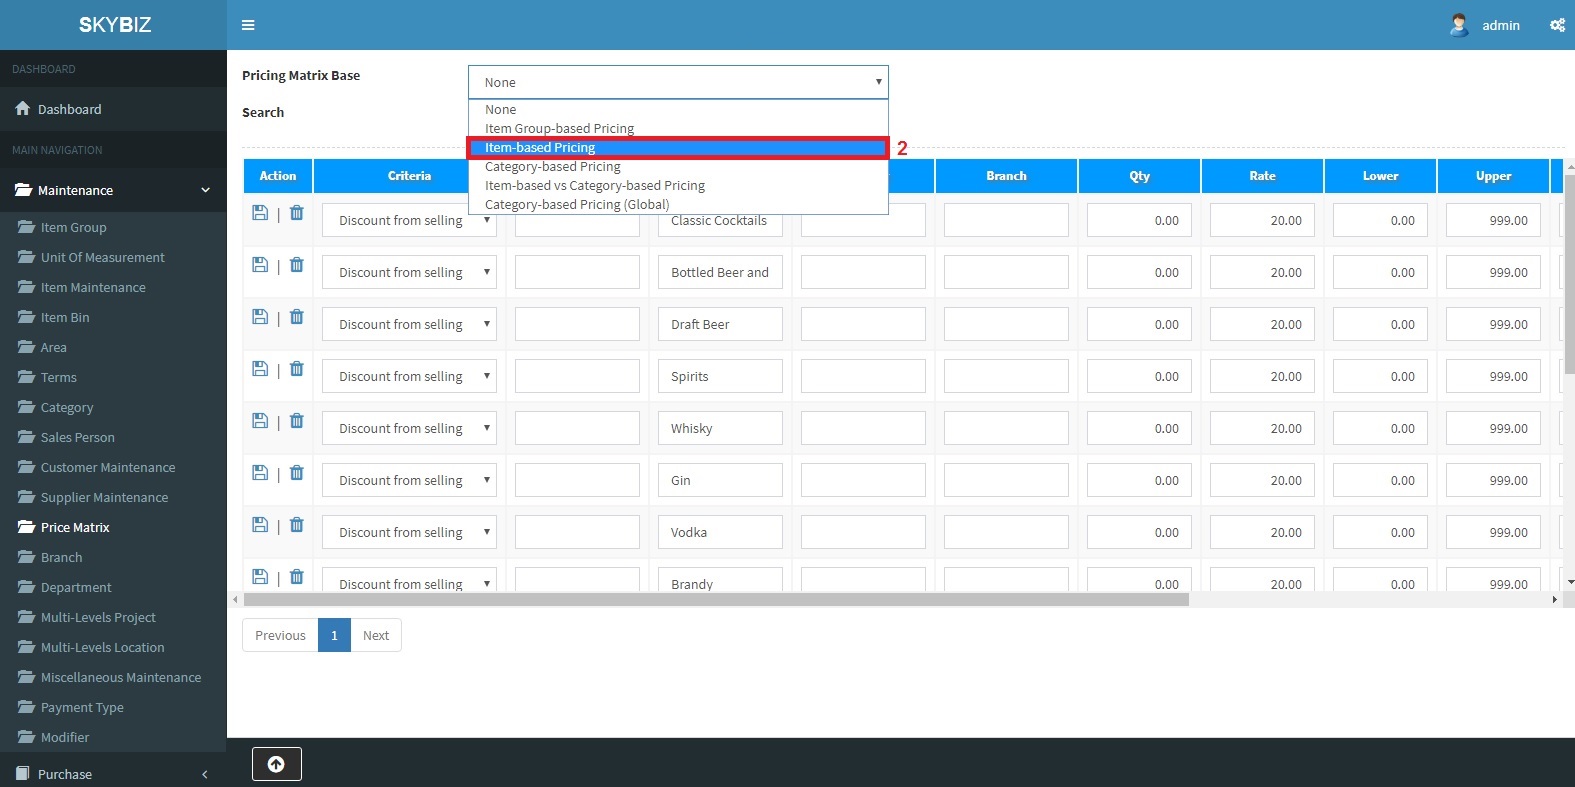Viewport: 1575px width, 787px height.
Task: Open the Pricing Matrix Base dropdown
Action: pos(677,82)
